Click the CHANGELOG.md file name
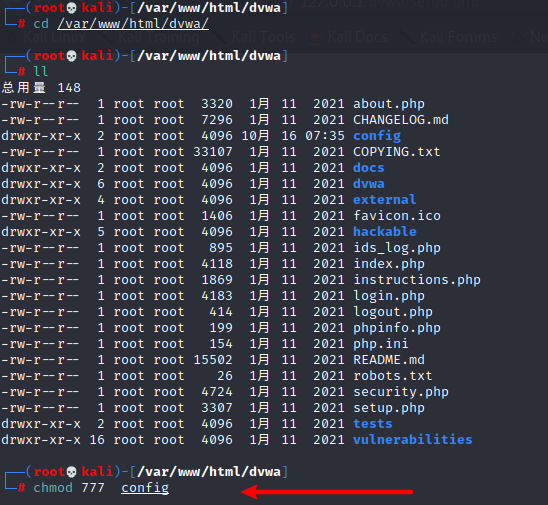The width and height of the screenshot is (548, 505). click(401, 120)
